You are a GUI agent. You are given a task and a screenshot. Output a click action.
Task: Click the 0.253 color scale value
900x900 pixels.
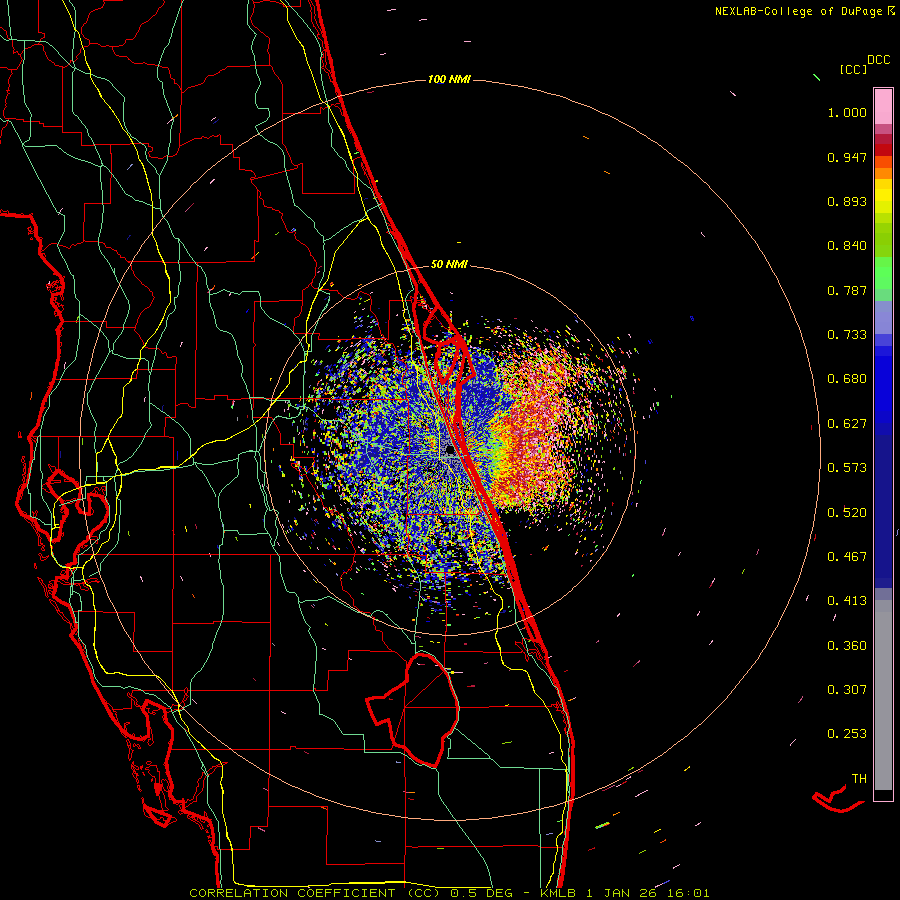click(x=847, y=734)
